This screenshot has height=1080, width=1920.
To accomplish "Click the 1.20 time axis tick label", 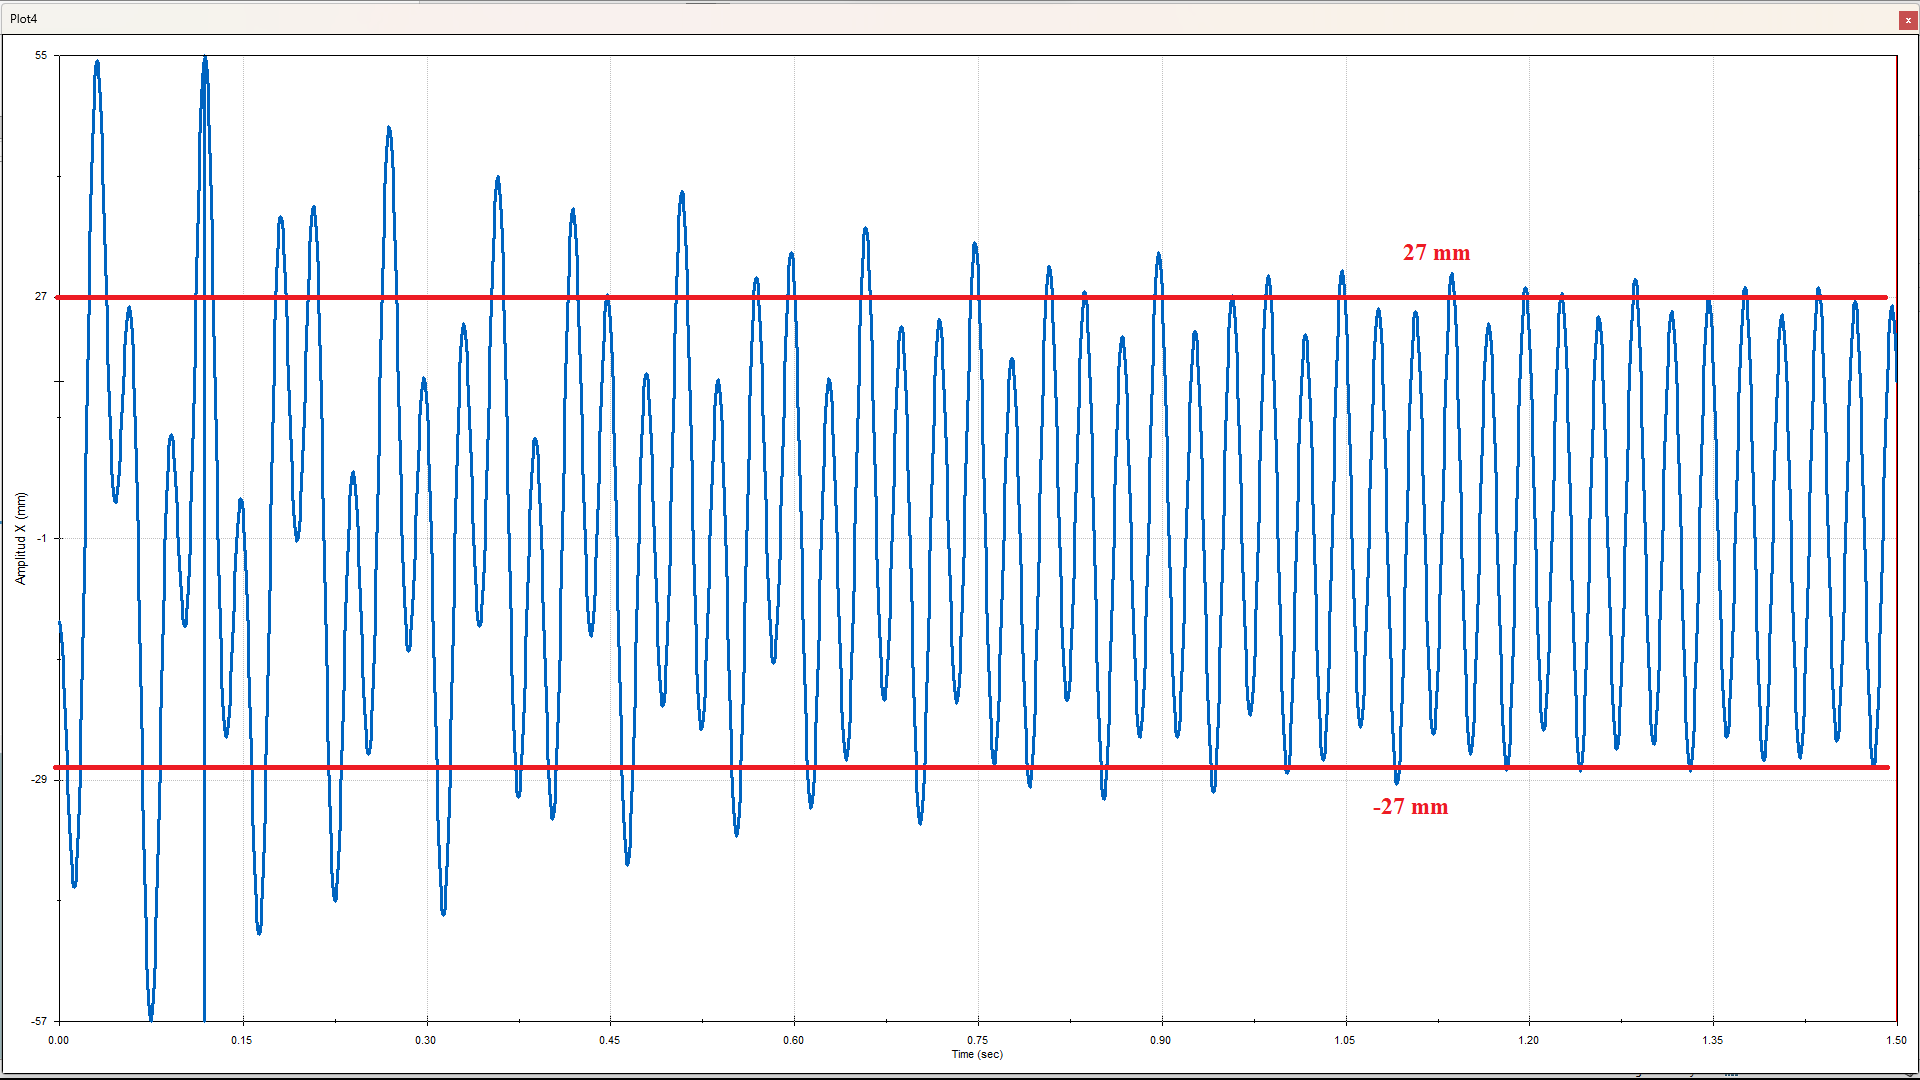I will tap(1528, 1040).
